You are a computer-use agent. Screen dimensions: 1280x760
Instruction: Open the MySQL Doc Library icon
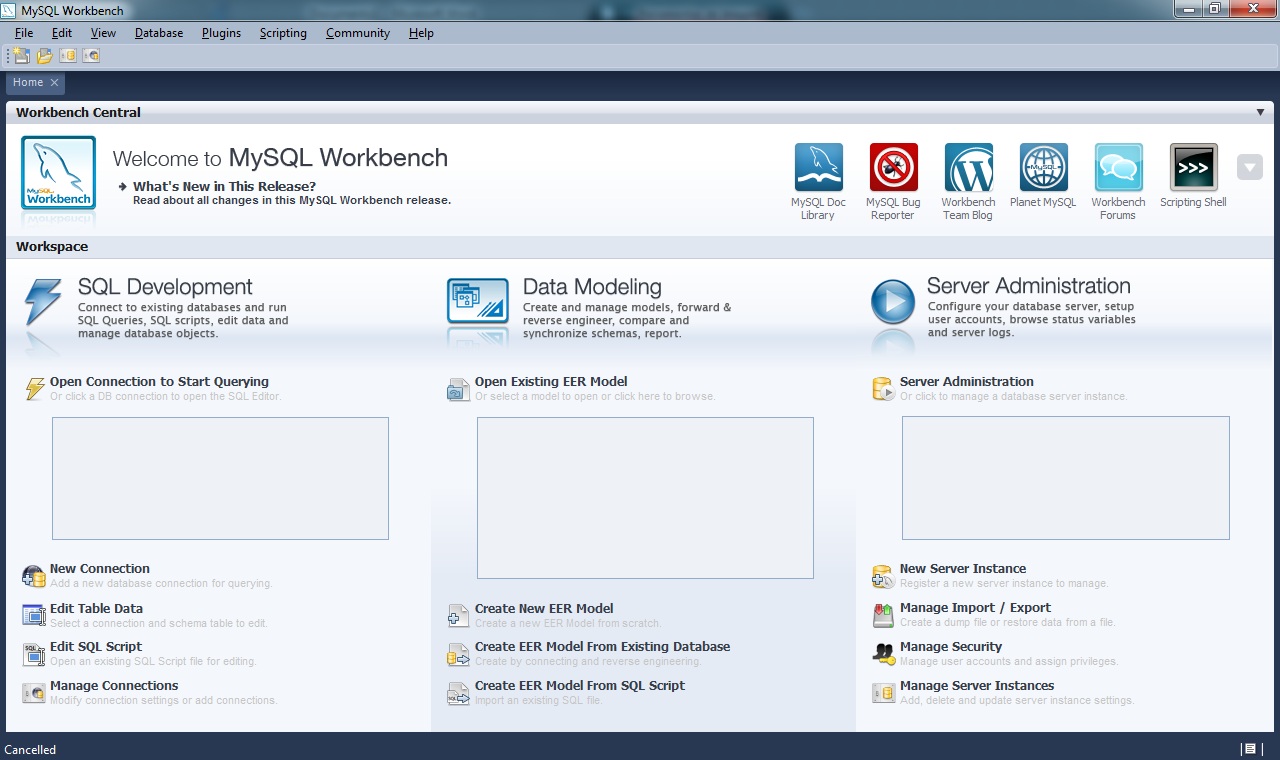click(819, 167)
